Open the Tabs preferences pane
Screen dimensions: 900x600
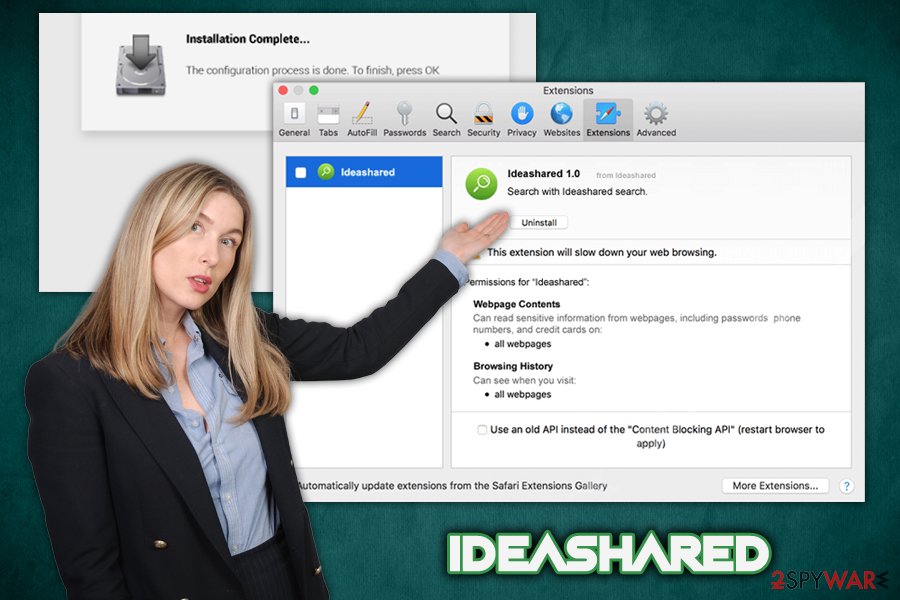(x=328, y=120)
